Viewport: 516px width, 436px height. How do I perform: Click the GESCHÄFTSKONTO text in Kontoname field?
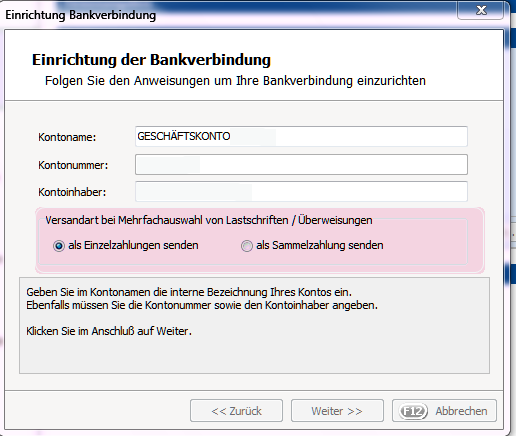(x=184, y=136)
